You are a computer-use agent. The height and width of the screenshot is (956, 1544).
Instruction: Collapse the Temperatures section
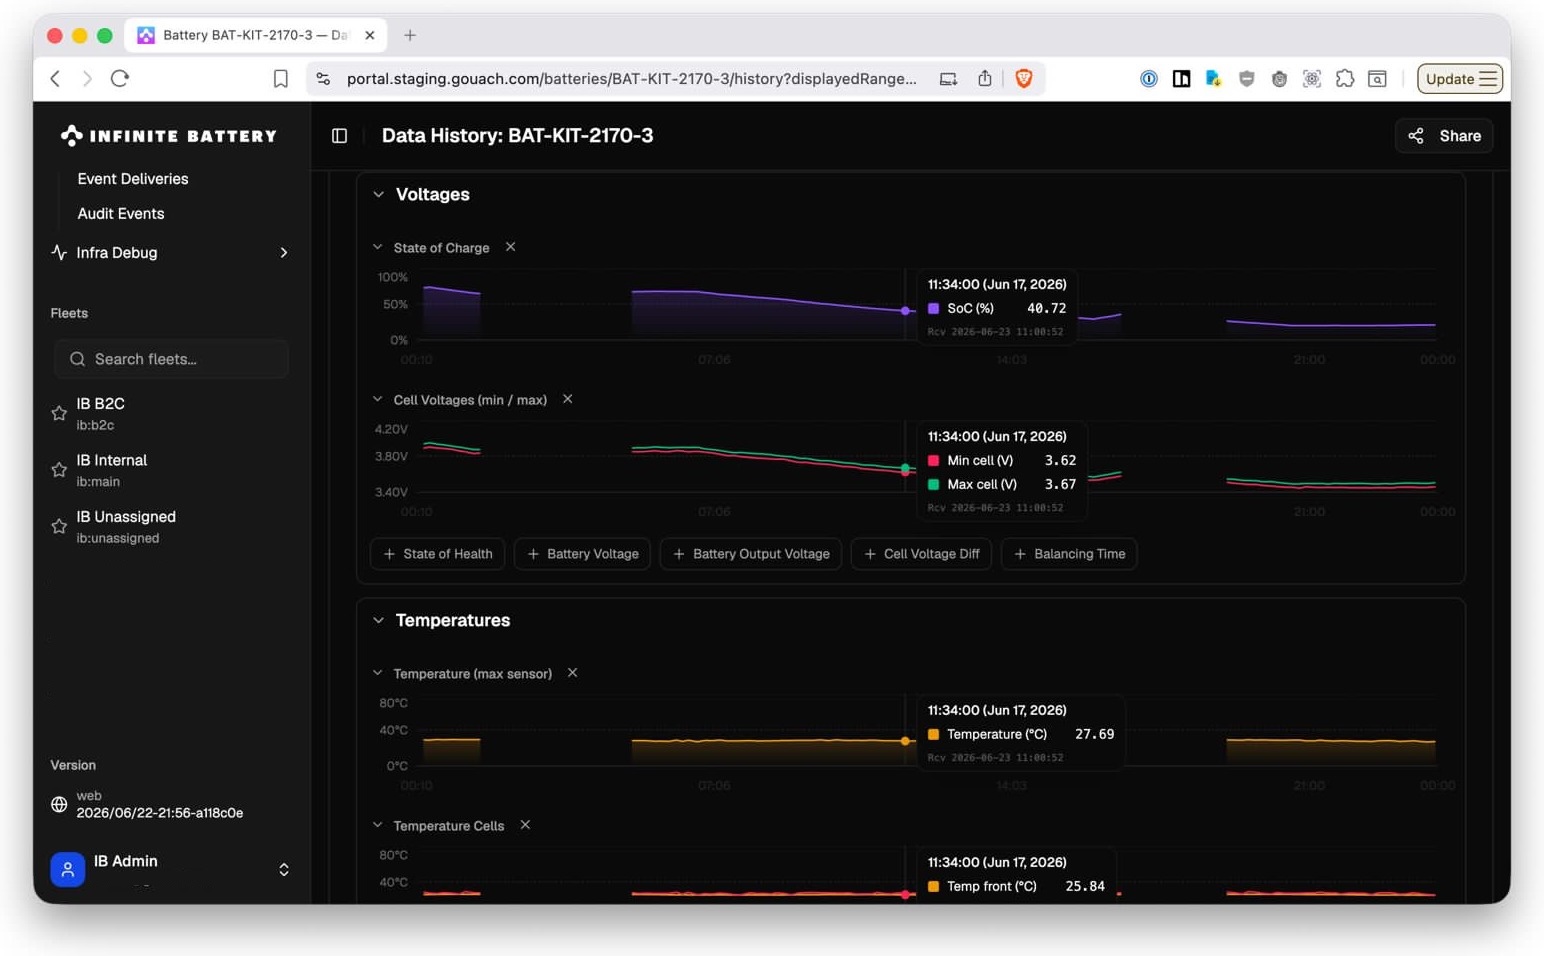point(378,620)
